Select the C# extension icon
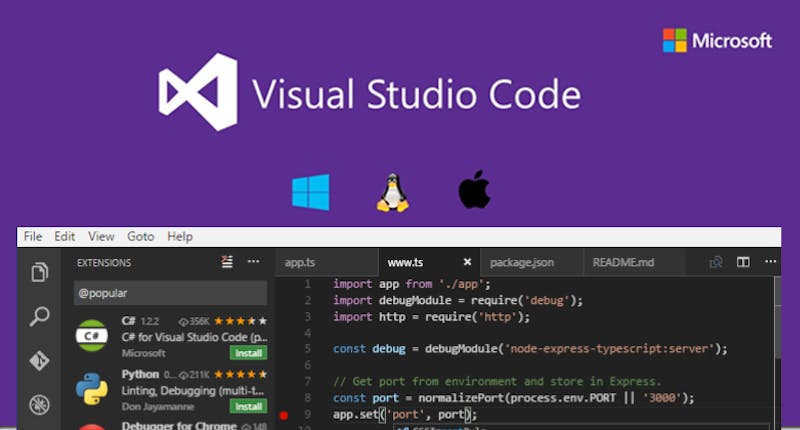This screenshot has height=430, width=800. 92,336
